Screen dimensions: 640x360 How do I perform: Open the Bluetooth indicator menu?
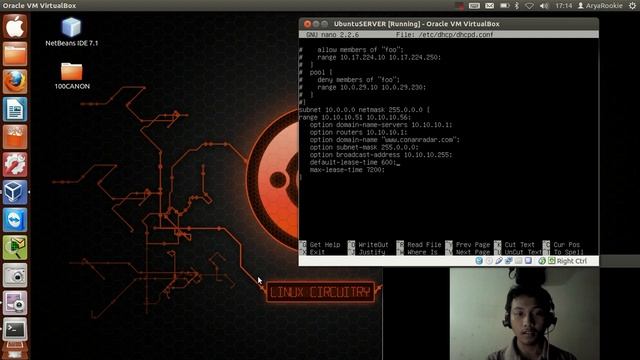(517, 6)
